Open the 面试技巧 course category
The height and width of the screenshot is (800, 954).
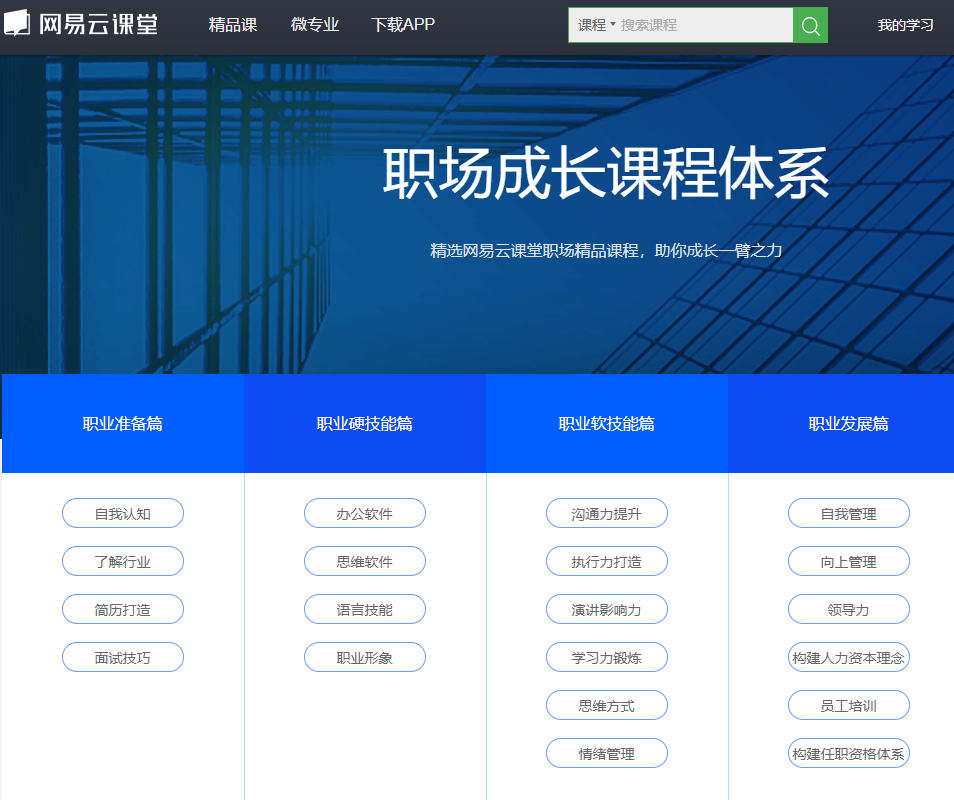[x=122, y=657]
